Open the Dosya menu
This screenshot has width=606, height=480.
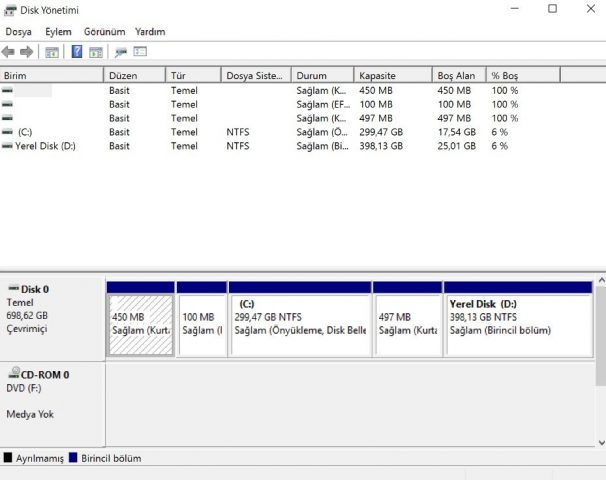19,32
